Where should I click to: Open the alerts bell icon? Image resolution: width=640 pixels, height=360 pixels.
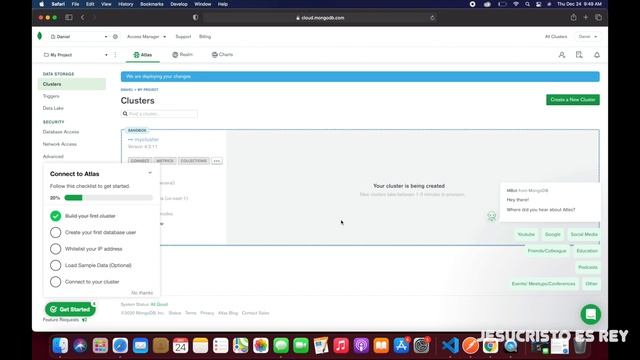pos(597,55)
